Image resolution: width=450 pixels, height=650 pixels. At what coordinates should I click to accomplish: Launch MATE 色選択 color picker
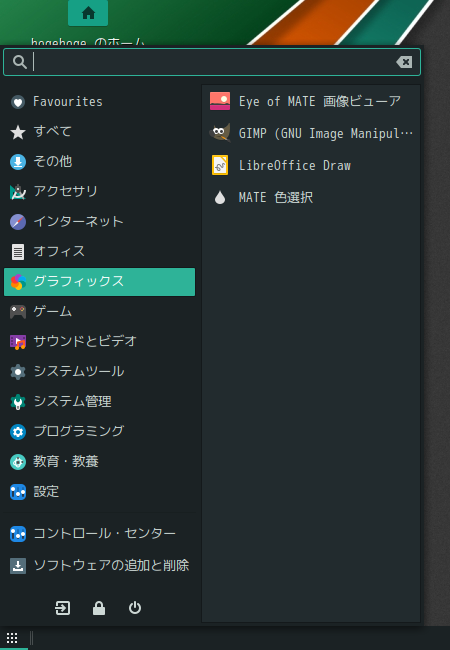point(311,197)
